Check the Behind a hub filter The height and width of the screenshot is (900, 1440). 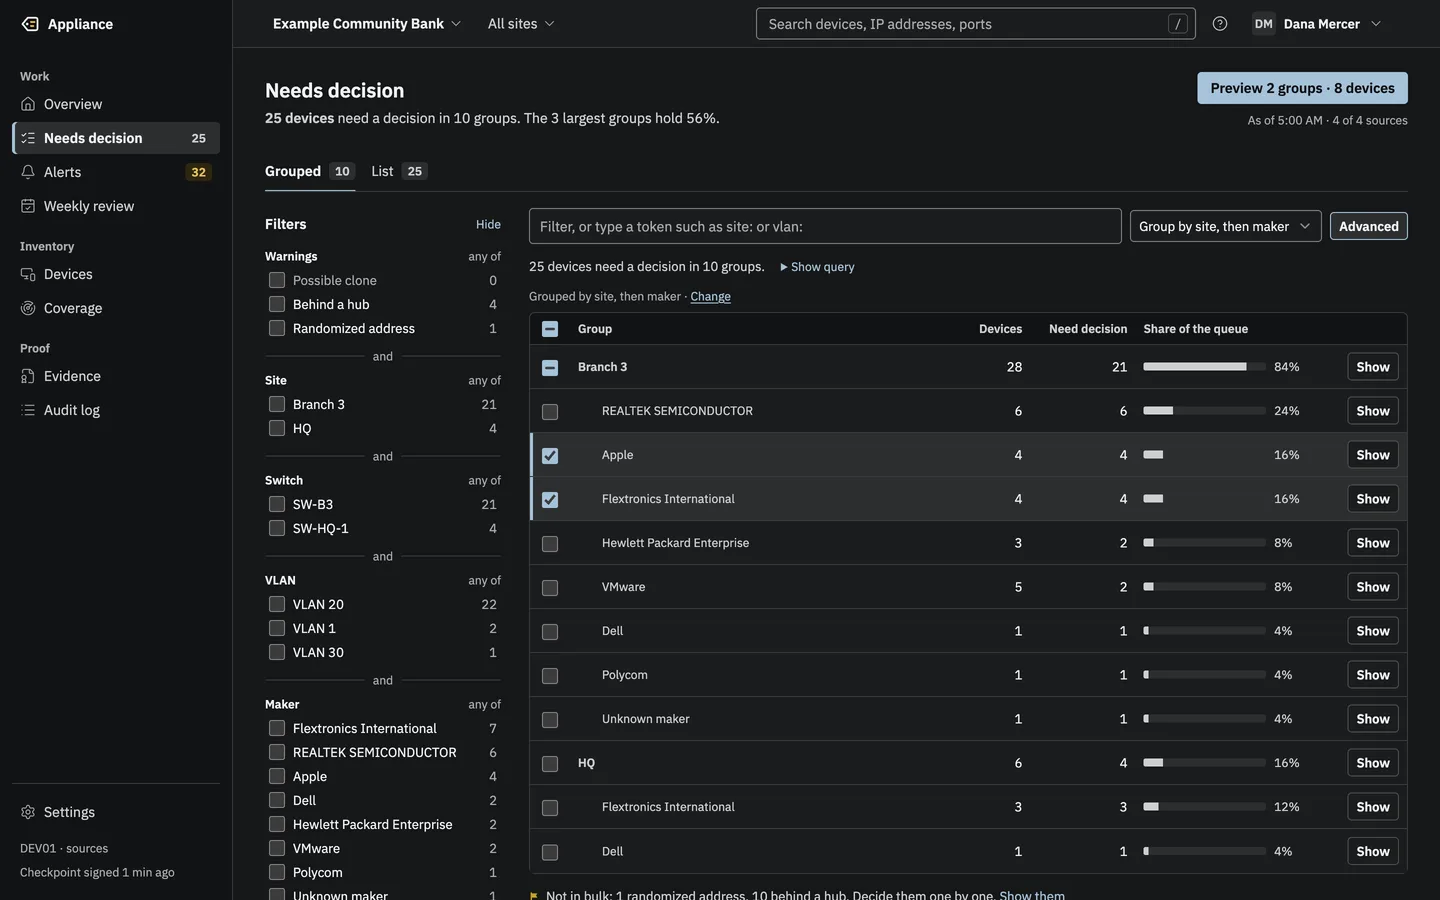coord(277,304)
